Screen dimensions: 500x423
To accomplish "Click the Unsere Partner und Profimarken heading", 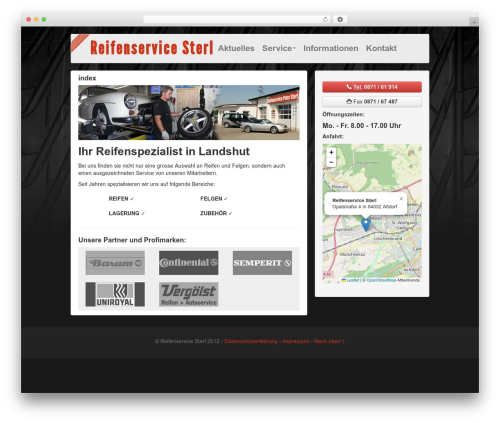I will coord(132,240).
